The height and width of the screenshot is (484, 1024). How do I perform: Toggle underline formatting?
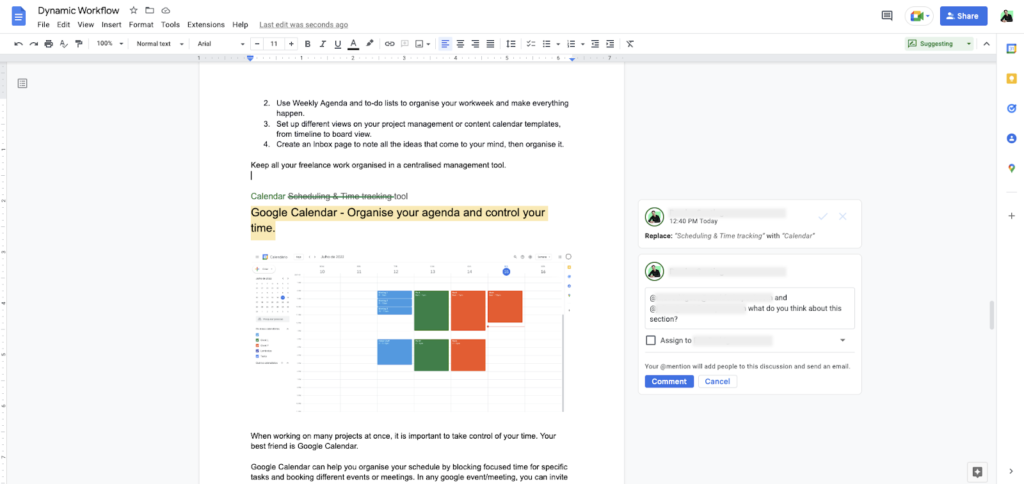click(338, 44)
